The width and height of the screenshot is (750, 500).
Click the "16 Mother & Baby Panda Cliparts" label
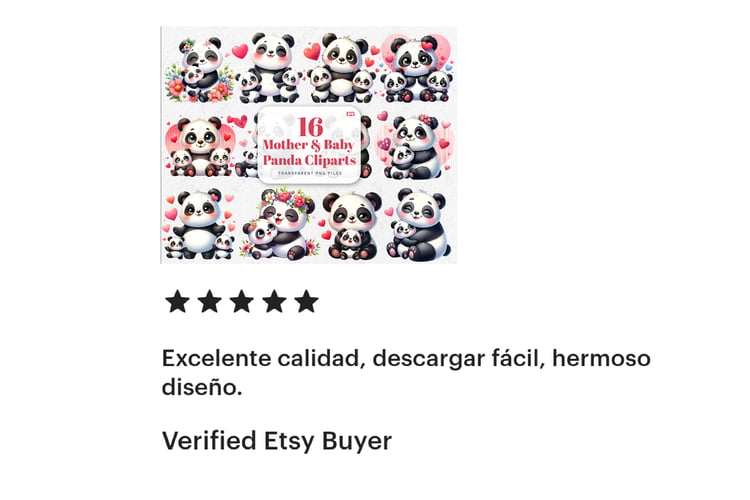(x=309, y=142)
